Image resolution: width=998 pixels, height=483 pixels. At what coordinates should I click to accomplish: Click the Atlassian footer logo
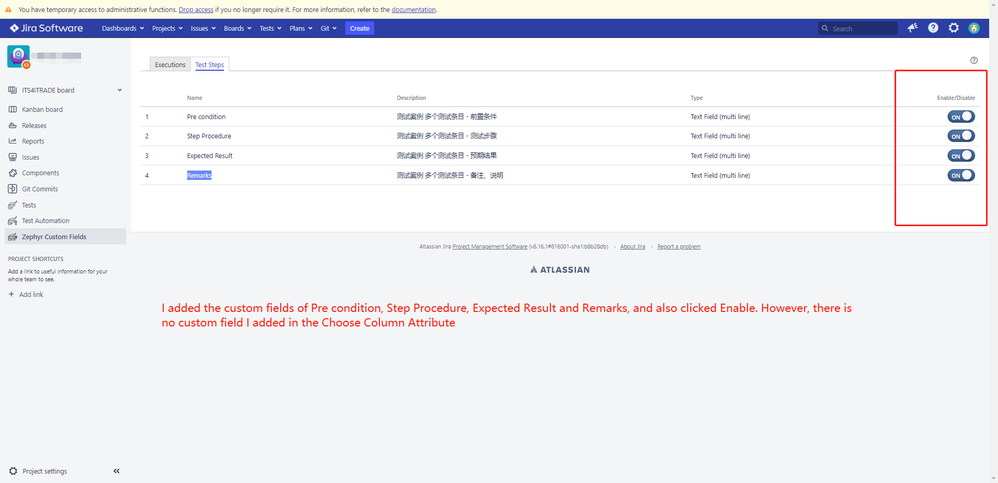(x=559, y=270)
